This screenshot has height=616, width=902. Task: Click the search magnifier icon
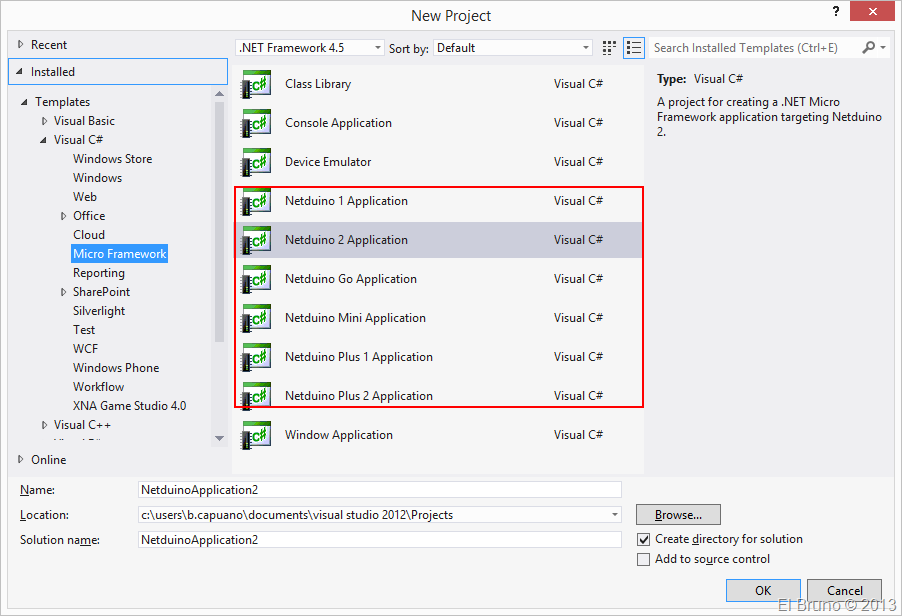click(x=869, y=47)
